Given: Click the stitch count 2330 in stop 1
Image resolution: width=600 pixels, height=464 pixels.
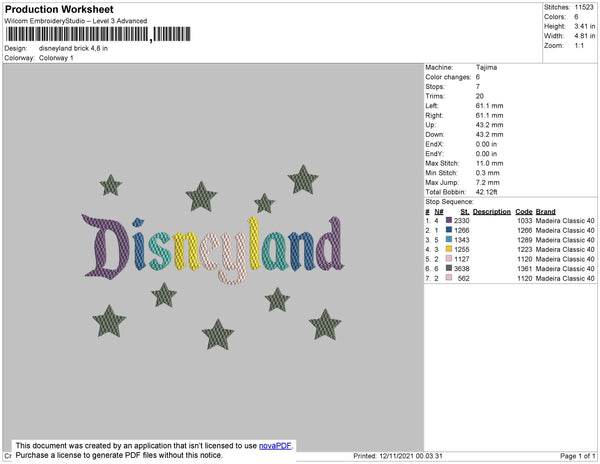Looking at the screenshot, I should 461,221.
